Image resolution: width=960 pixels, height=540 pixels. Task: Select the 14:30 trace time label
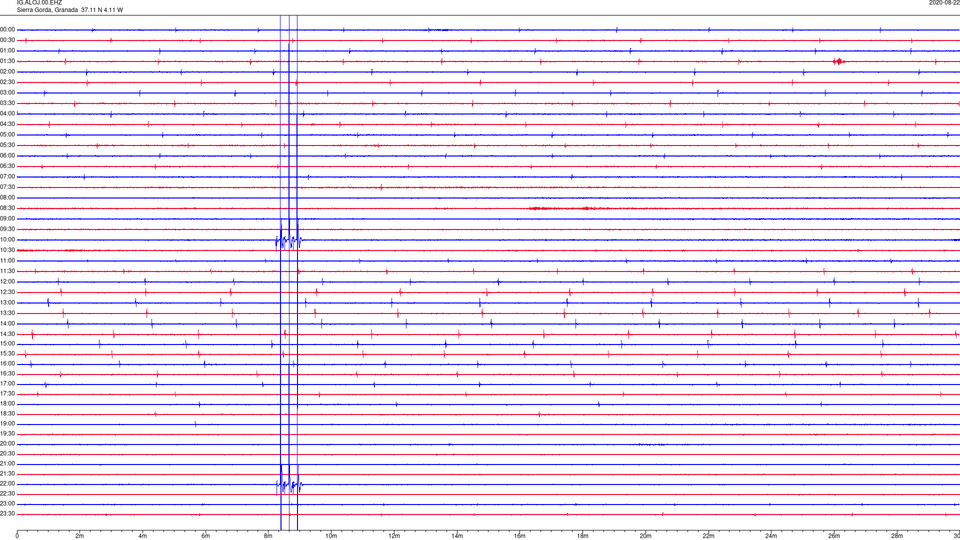coord(7,334)
